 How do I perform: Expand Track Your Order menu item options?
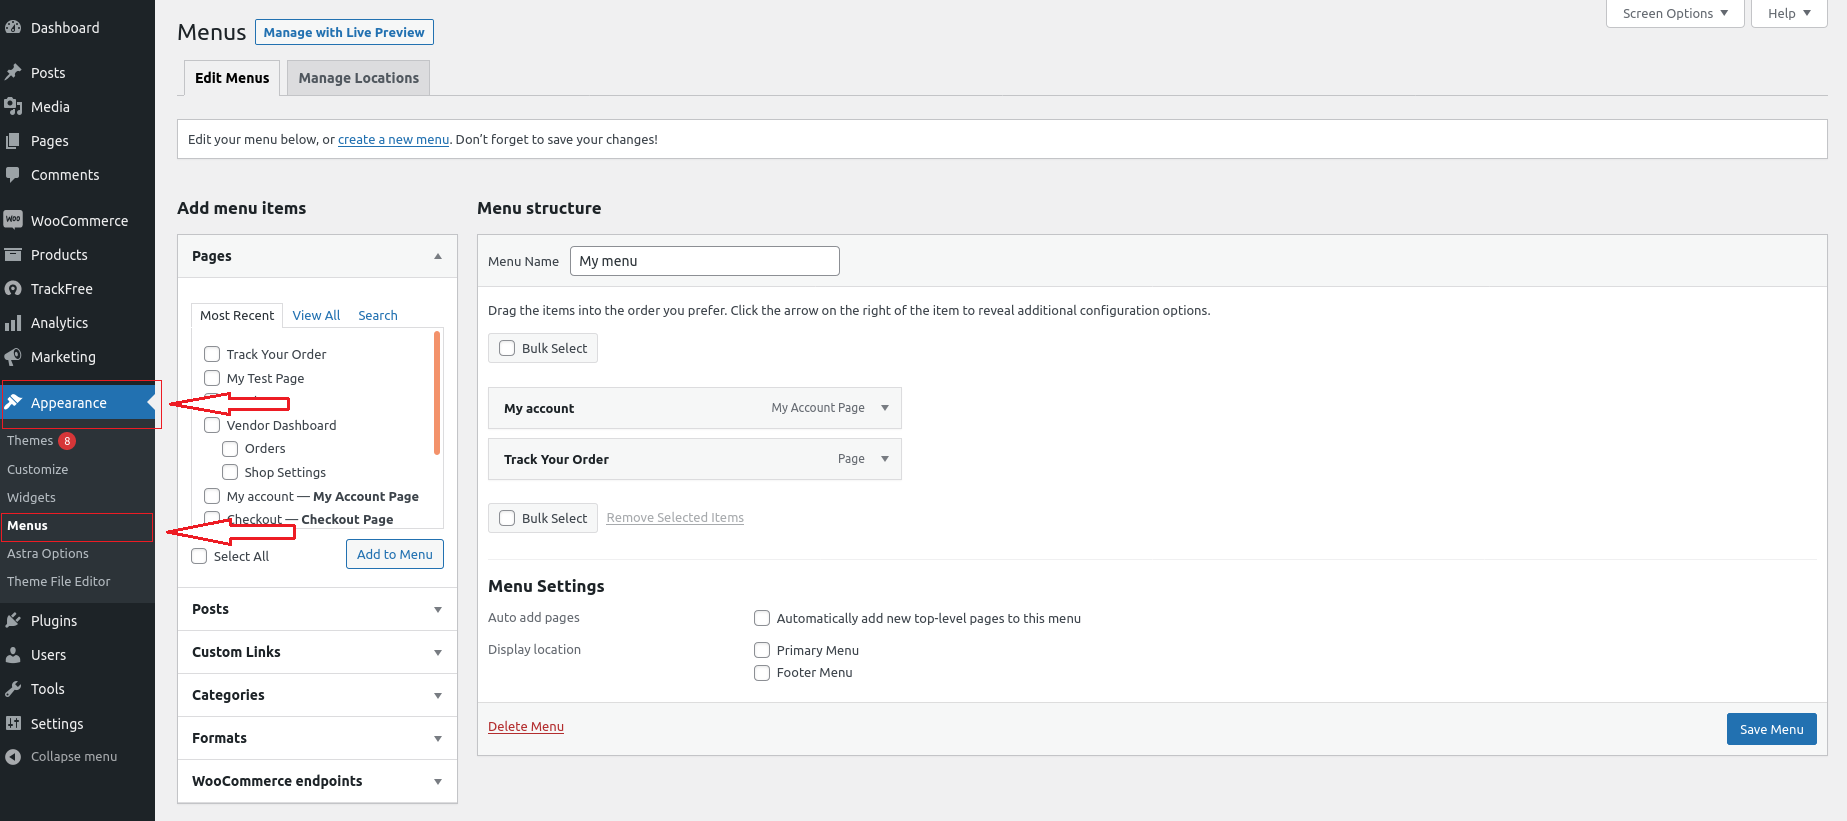coord(885,459)
